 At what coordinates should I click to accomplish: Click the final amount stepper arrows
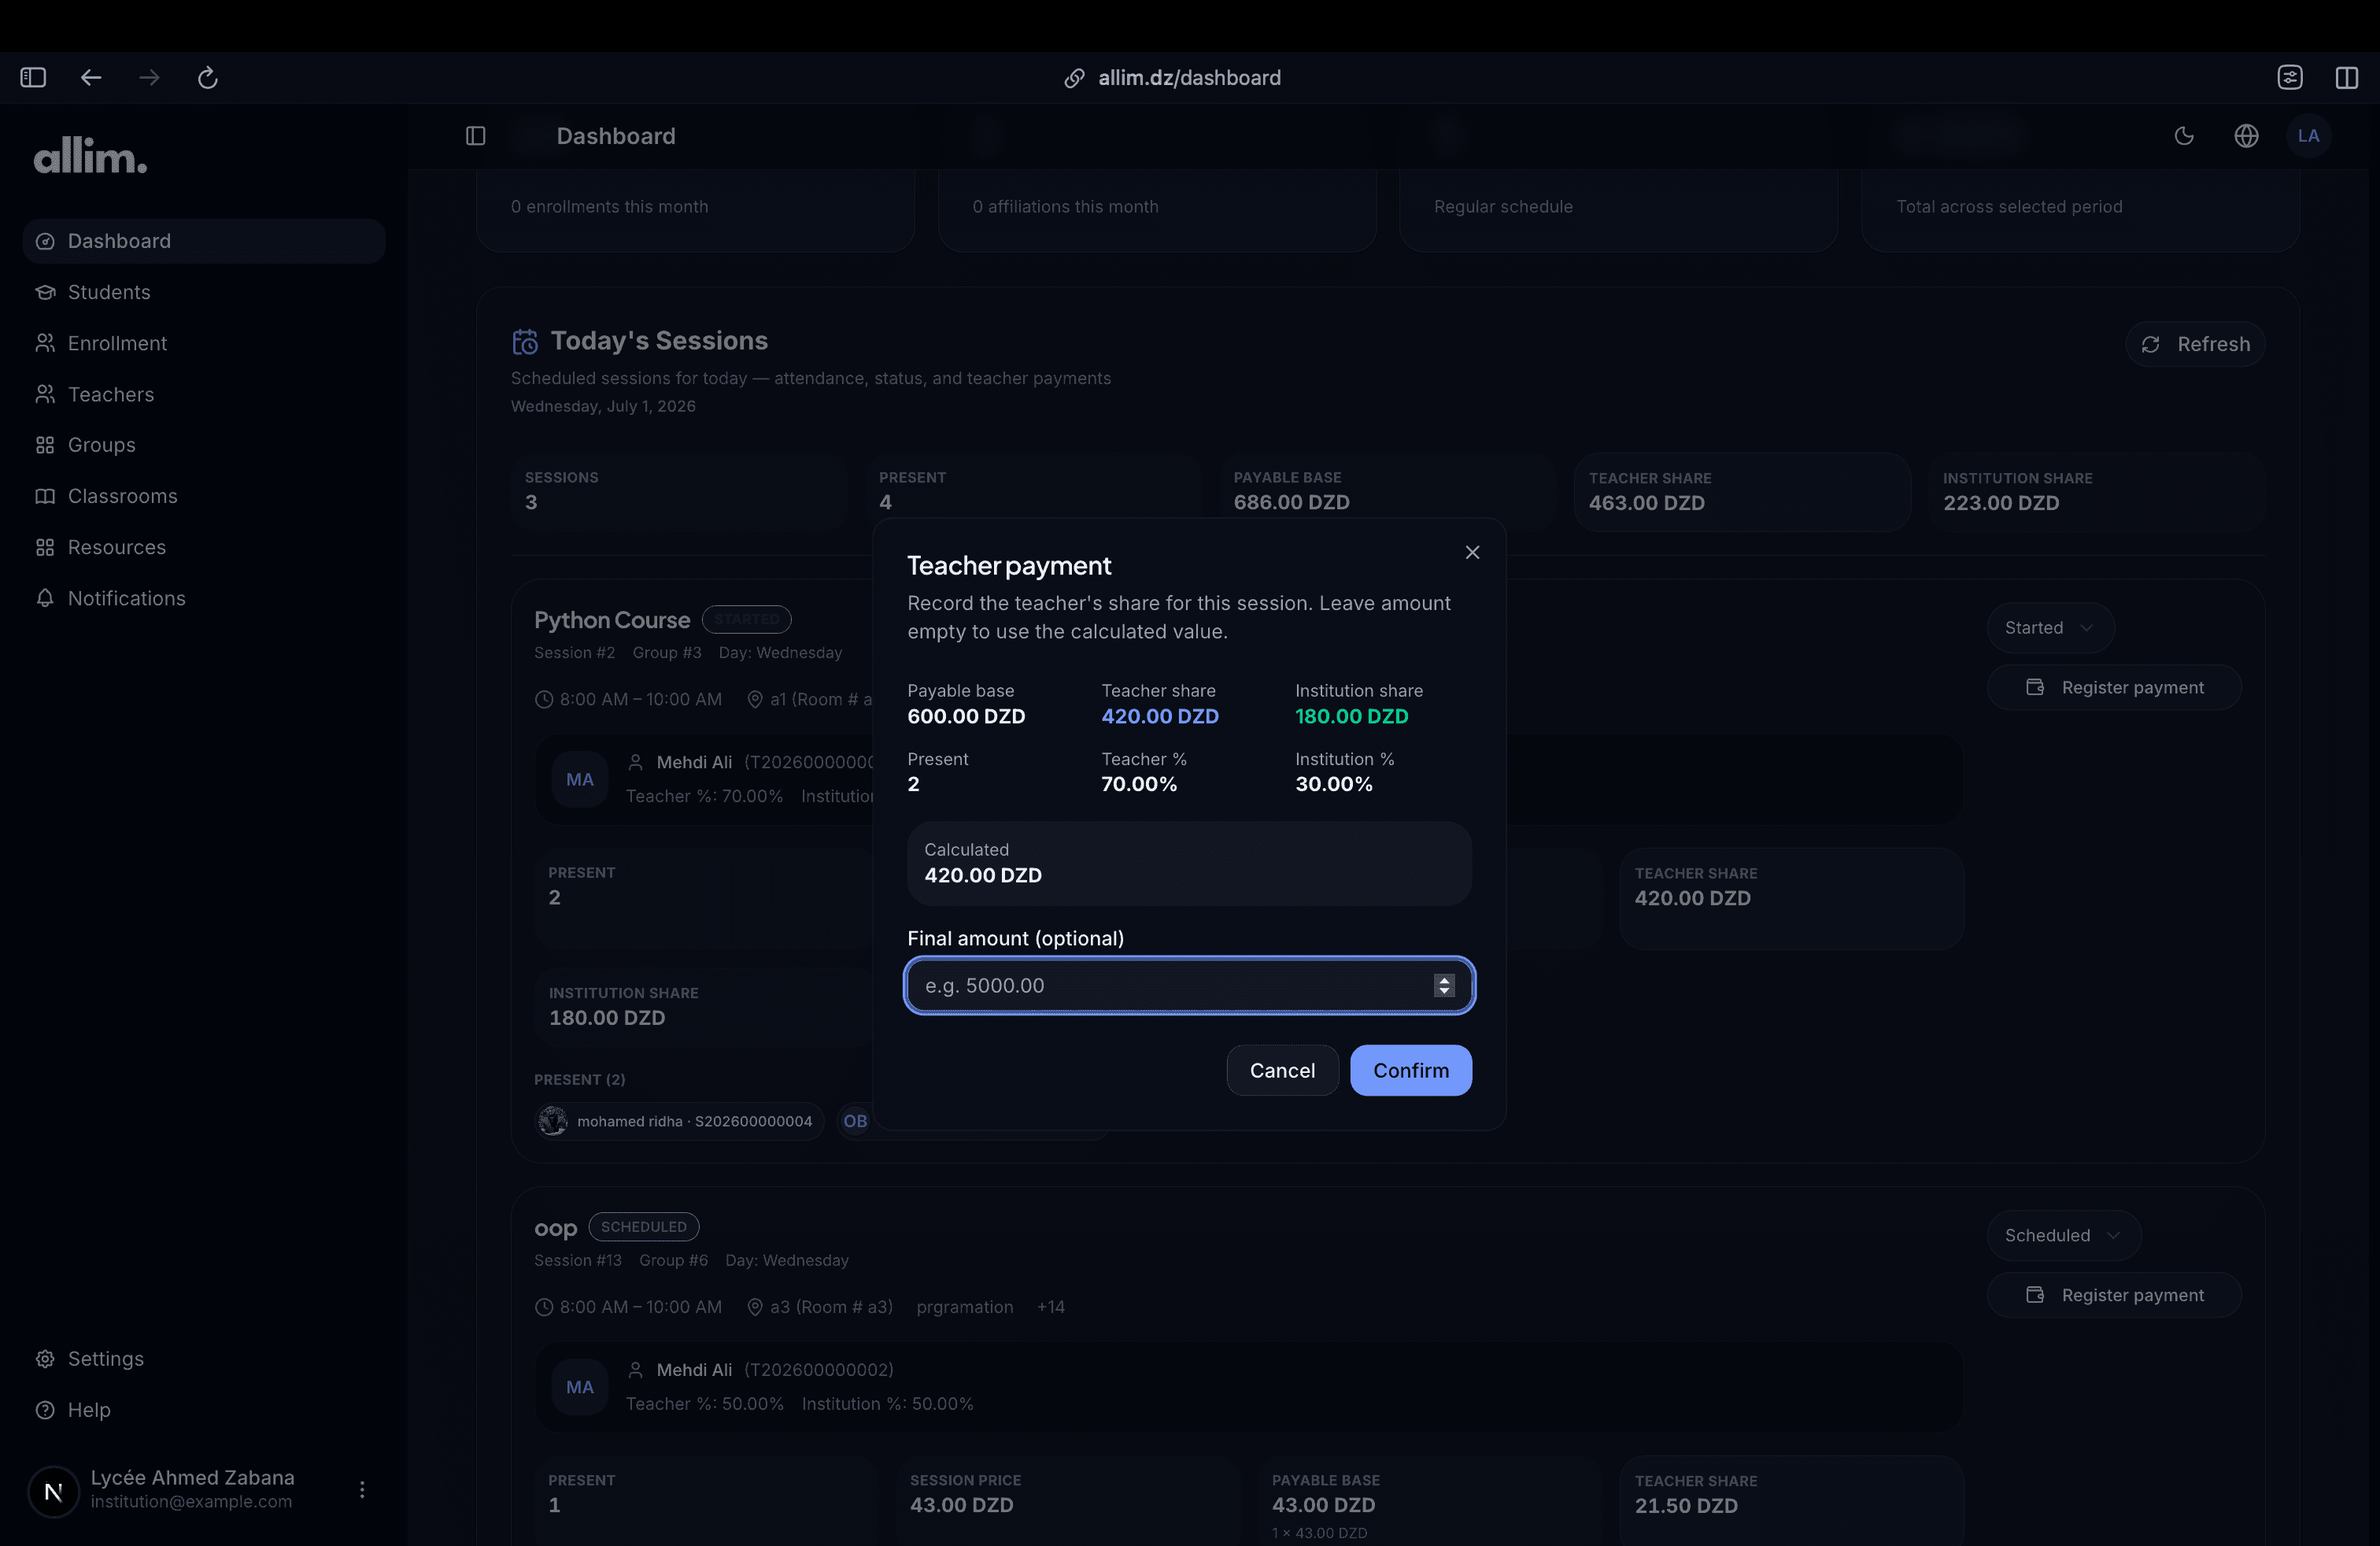(1443, 985)
